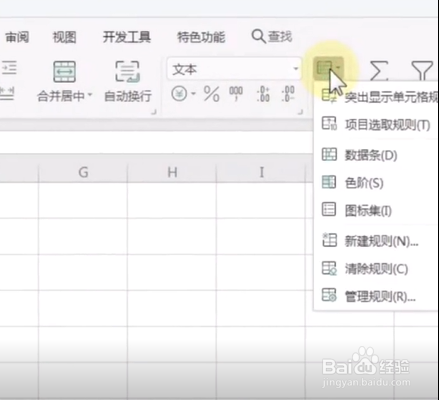Click the increase indent icon
Image resolution: width=439 pixels, height=400 pixels.
point(9,68)
